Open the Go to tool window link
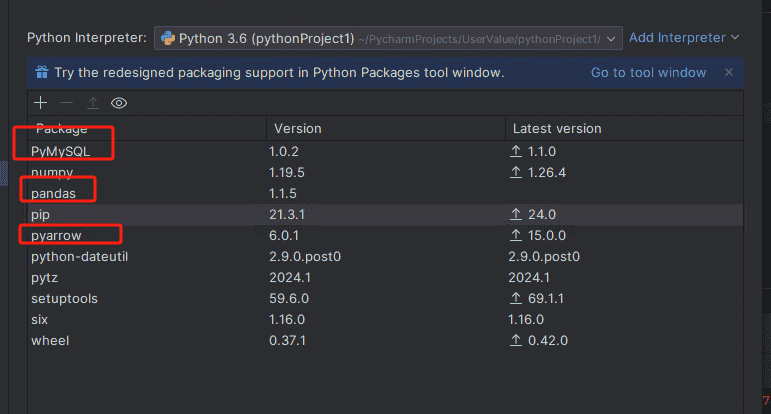This screenshot has height=414, width=771. pos(648,72)
